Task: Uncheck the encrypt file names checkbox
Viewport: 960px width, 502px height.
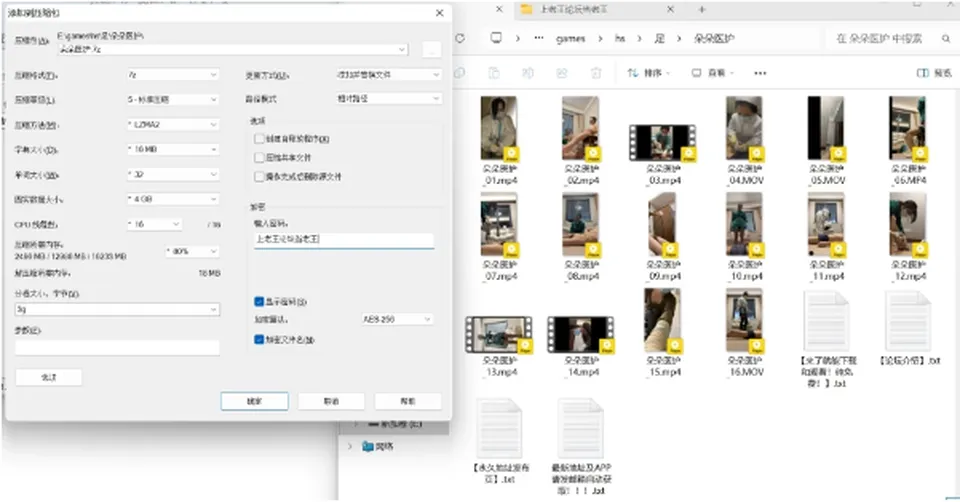Action: [259, 339]
